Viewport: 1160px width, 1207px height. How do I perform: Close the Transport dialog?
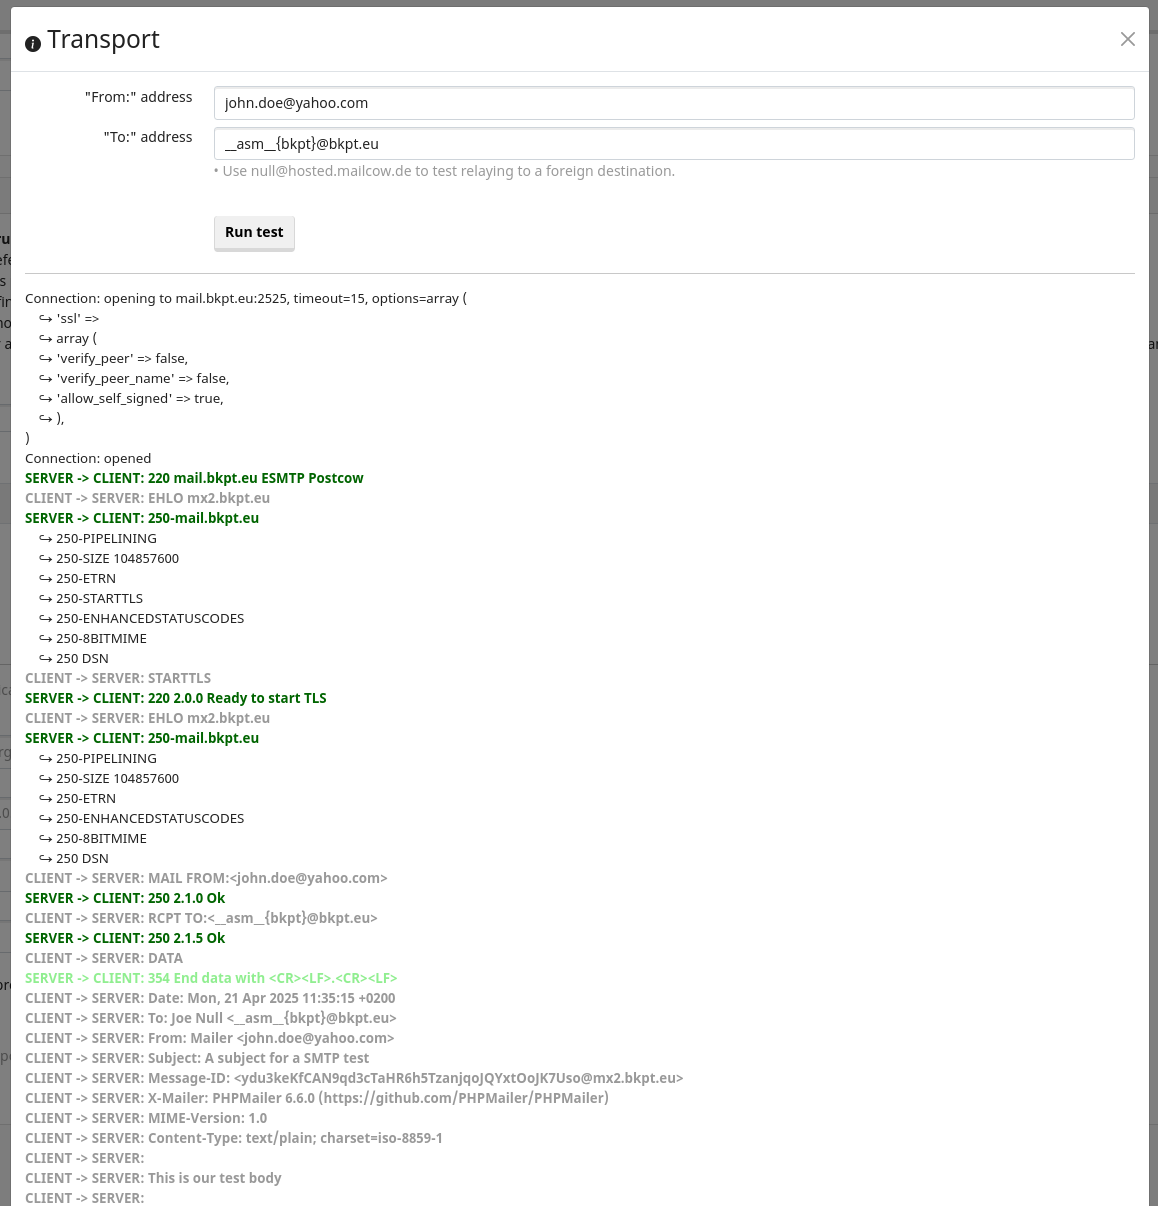click(1127, 39)
